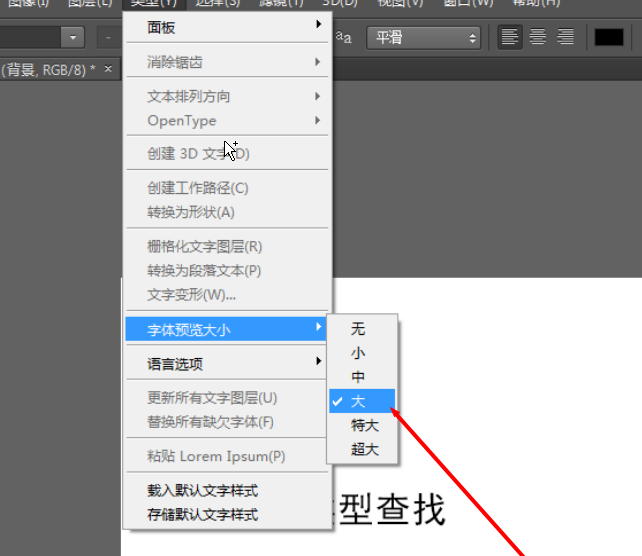Open the 文本排列方向 submenu
The height and width of the screenshot is (556, 642).
[x=227, y=97]
